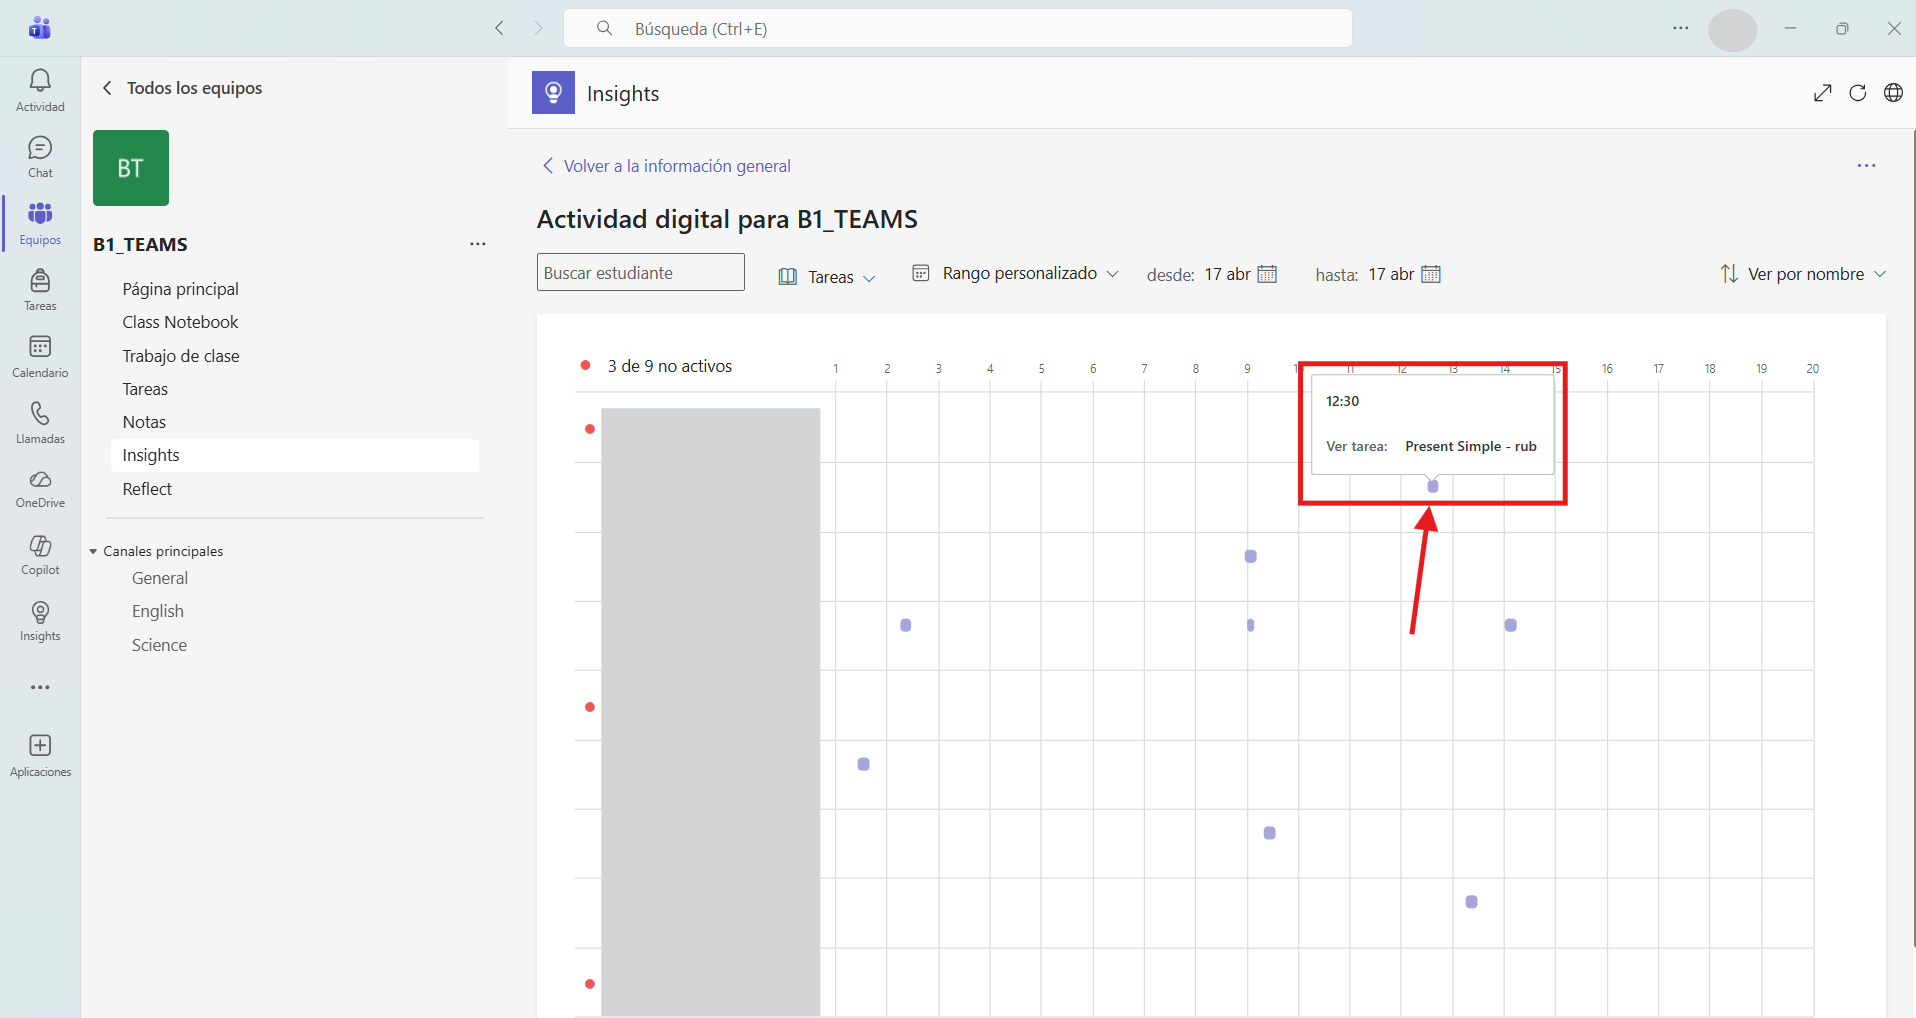1916x1018 pixels.
Task: Open Chat in the left rail
Action: click(40, 157)
